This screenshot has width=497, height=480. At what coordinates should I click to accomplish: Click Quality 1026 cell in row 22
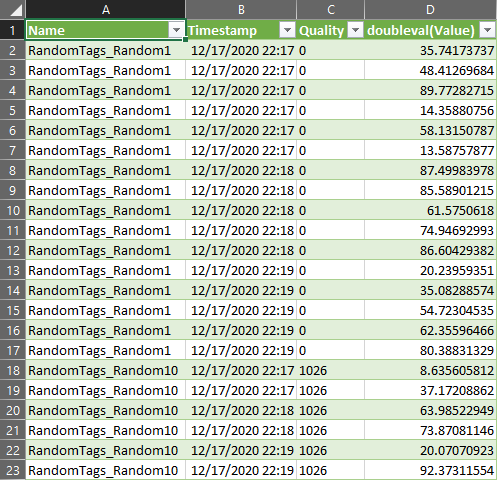[331, 450]
